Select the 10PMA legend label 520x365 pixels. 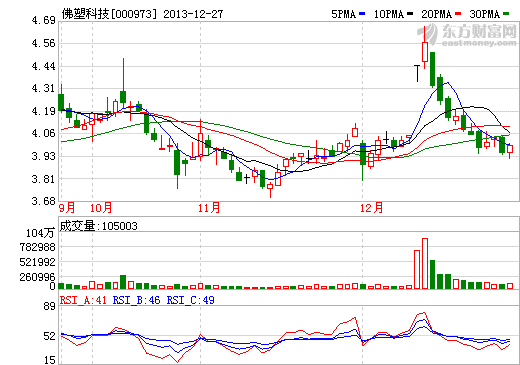pyautogui.click(x=389, y=14)
